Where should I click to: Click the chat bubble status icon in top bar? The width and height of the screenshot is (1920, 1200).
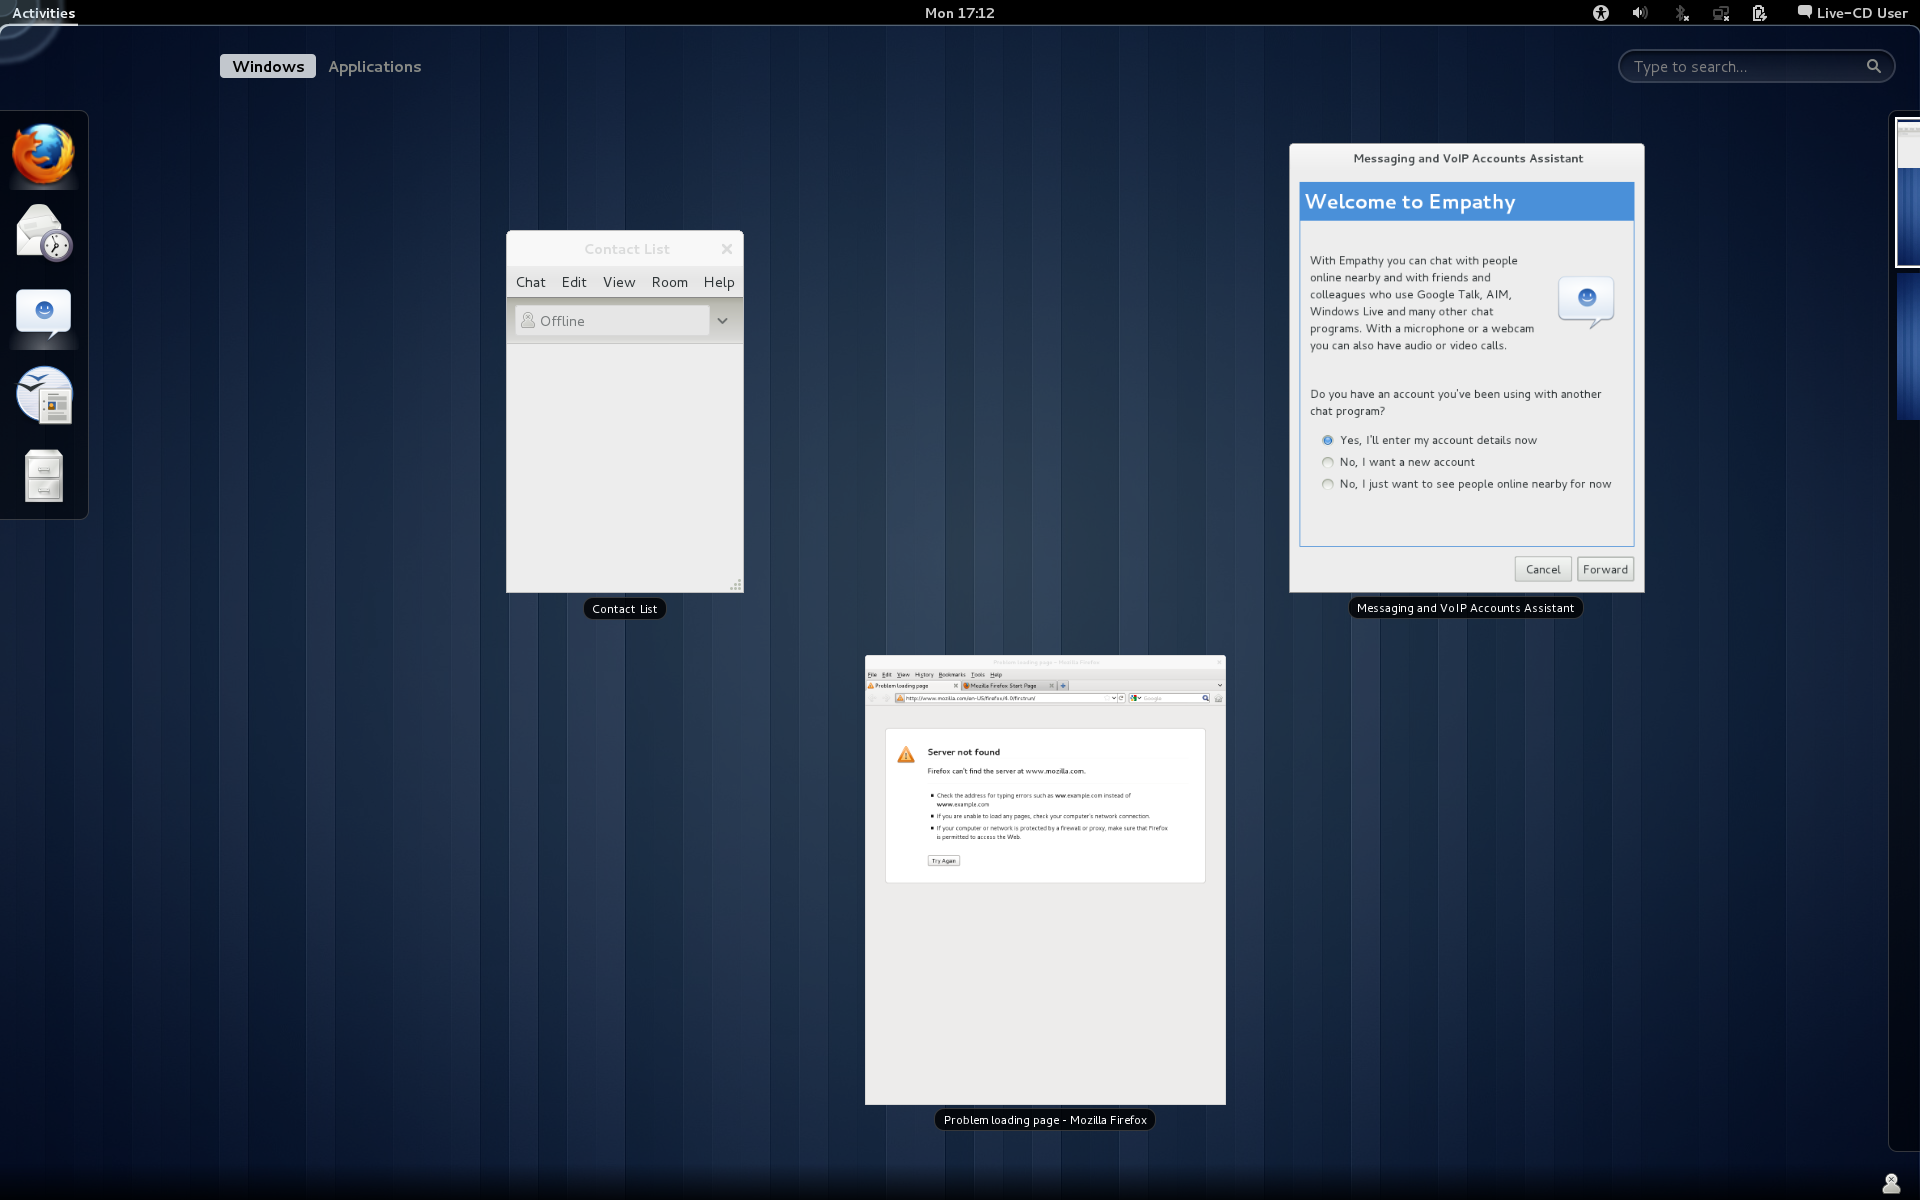pyautogui.click(x=1805, y=12)
